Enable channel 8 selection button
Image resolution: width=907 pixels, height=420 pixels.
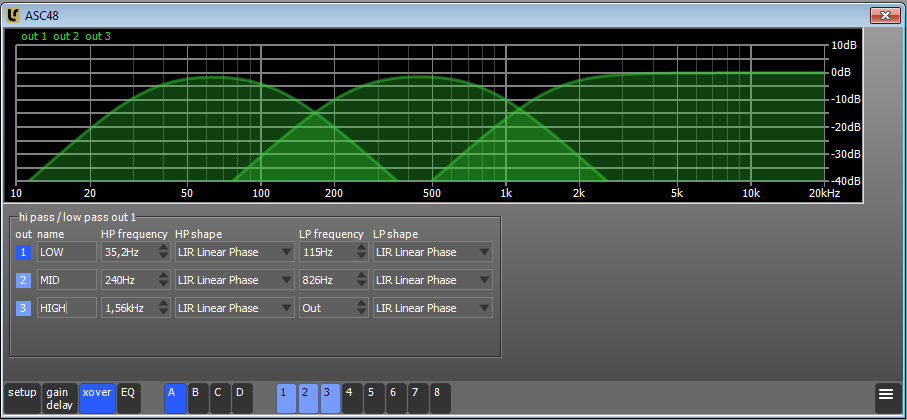point(440,398)
